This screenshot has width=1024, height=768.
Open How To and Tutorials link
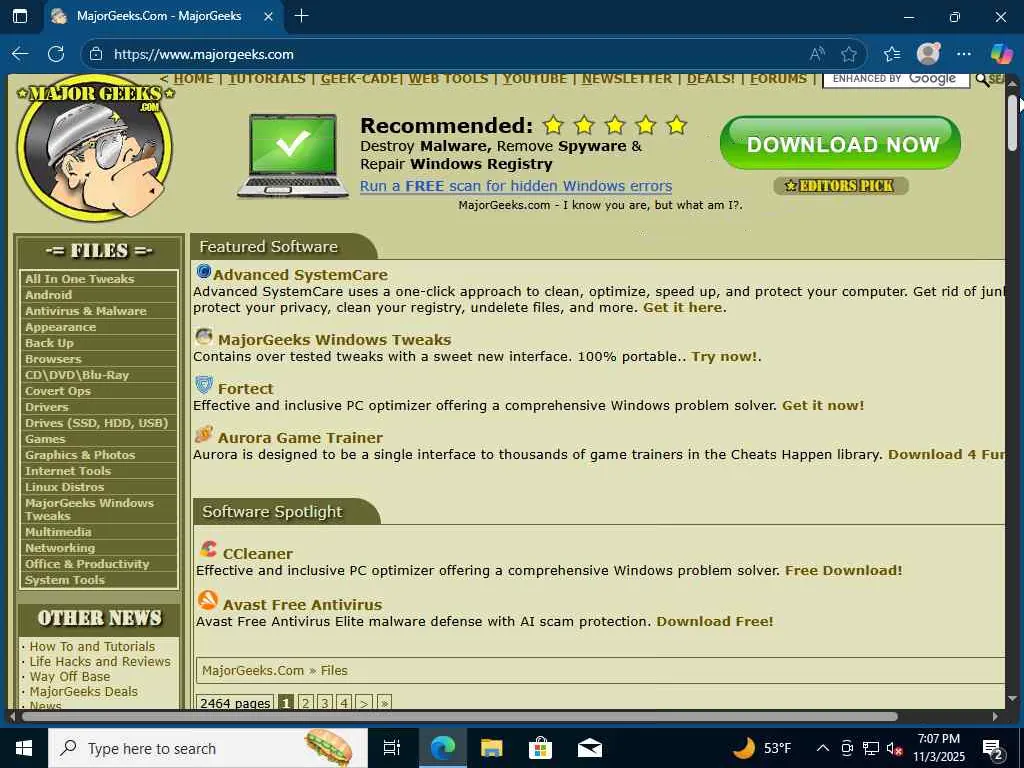(92, 647)
